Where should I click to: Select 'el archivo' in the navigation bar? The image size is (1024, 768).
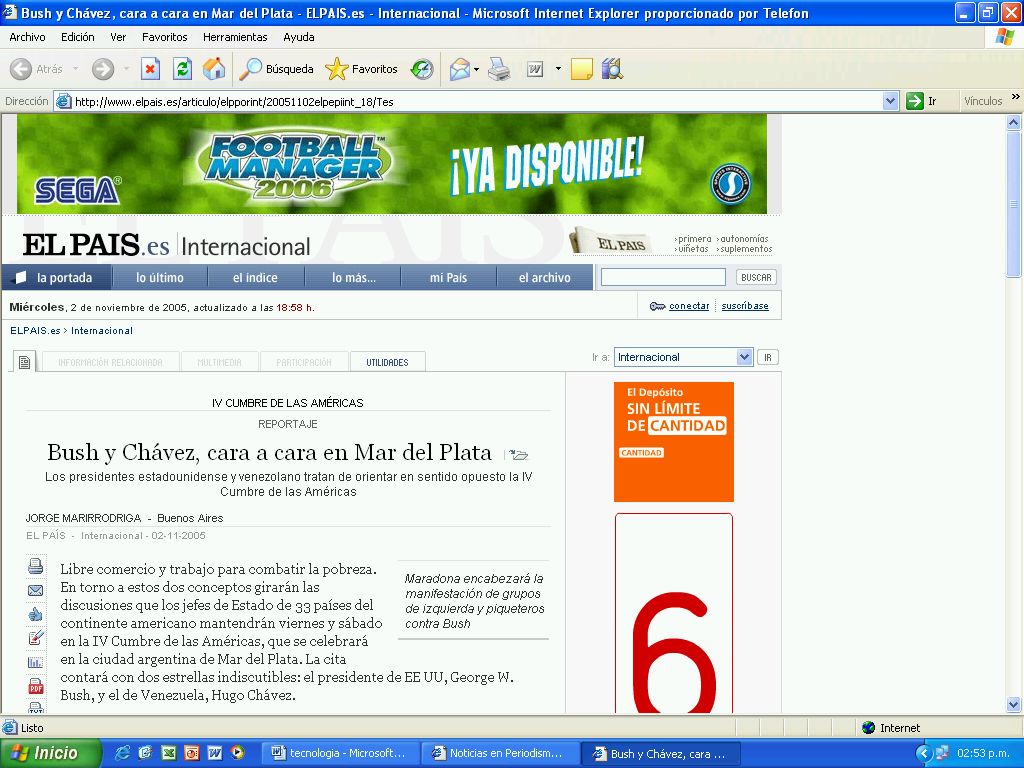click(544, 278)
